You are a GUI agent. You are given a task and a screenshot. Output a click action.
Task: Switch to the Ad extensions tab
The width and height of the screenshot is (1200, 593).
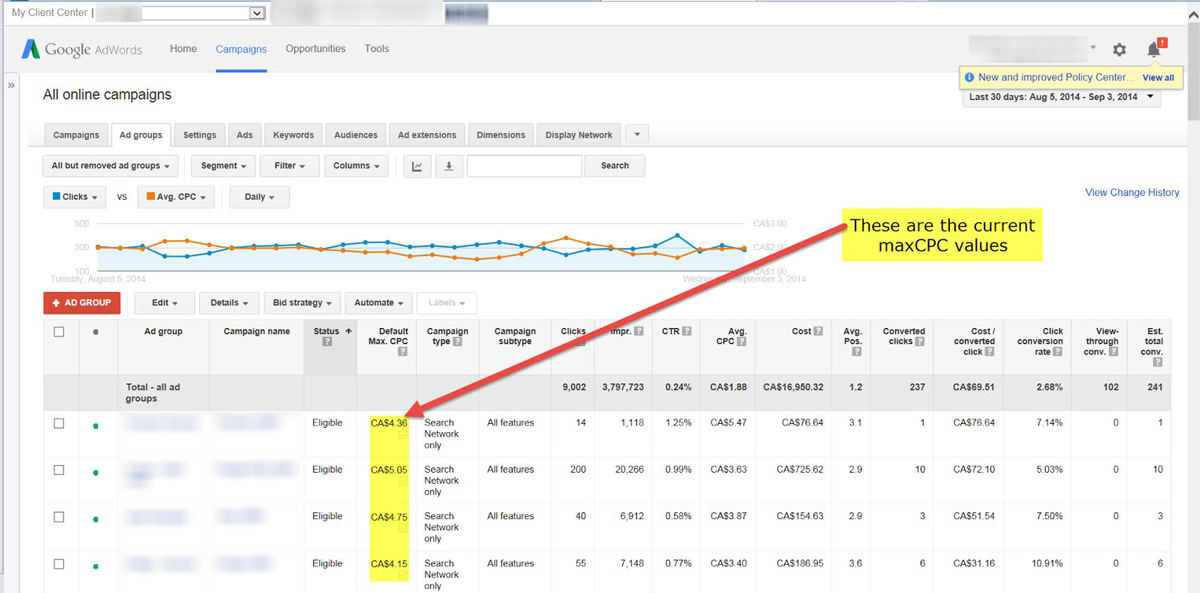[x=427, y=135]
